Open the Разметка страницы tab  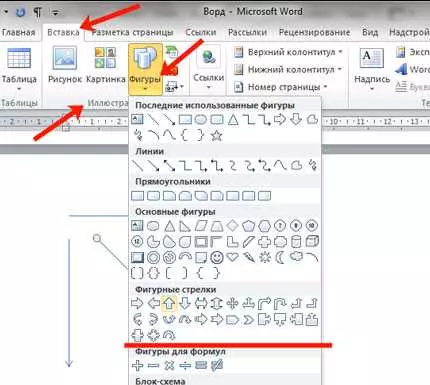click(x=132, y=32)
